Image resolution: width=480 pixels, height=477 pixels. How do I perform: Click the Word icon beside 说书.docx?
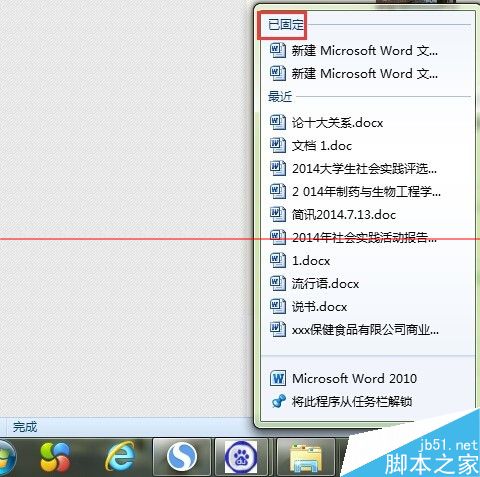coord(278,306)
